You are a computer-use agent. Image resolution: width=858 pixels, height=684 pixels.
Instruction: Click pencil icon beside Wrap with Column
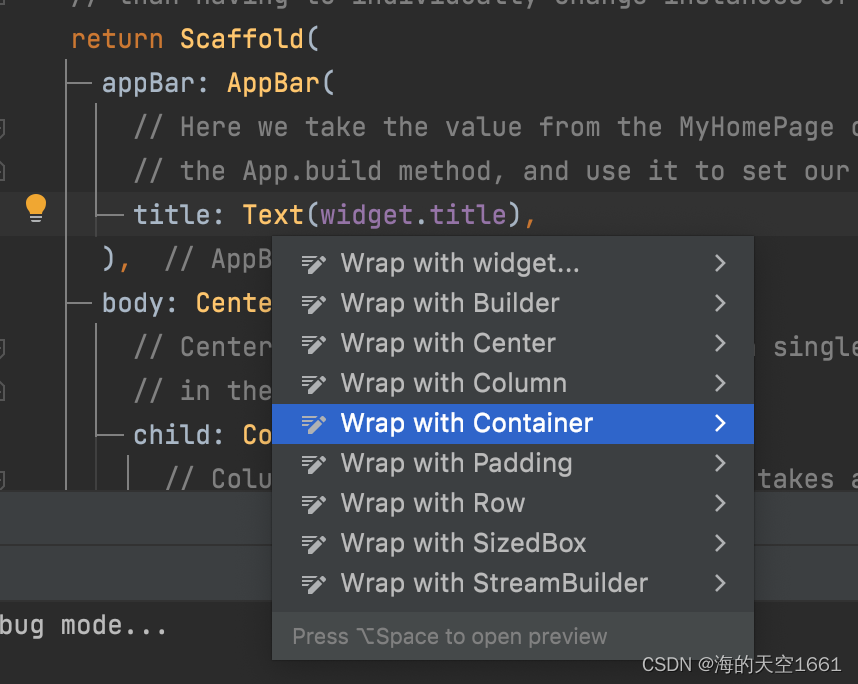pyautogui.click(x=314, y=384)
